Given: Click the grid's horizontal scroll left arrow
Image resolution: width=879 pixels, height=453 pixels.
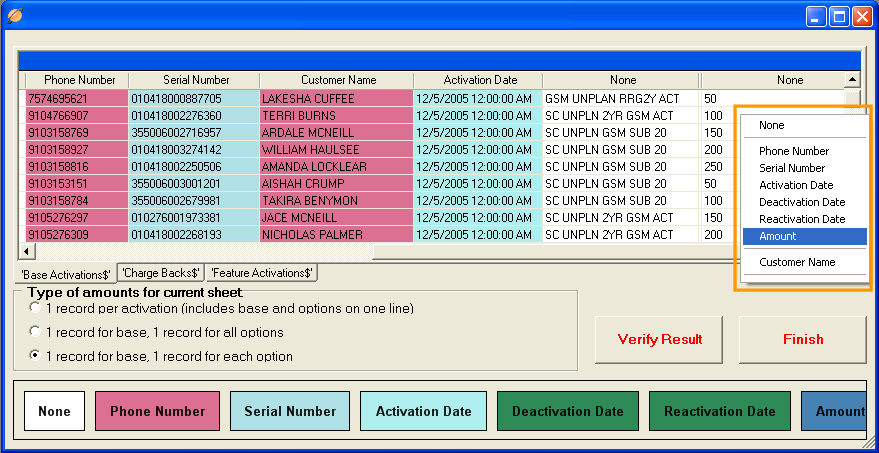Looking at the screenshot, I should pos(26,251).
